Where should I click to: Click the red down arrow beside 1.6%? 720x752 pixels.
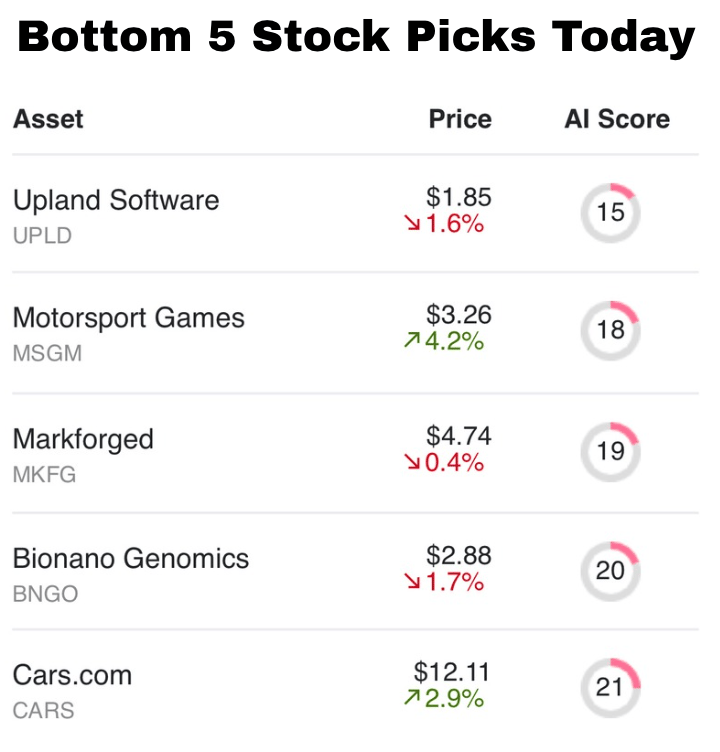tap(412, 225)
